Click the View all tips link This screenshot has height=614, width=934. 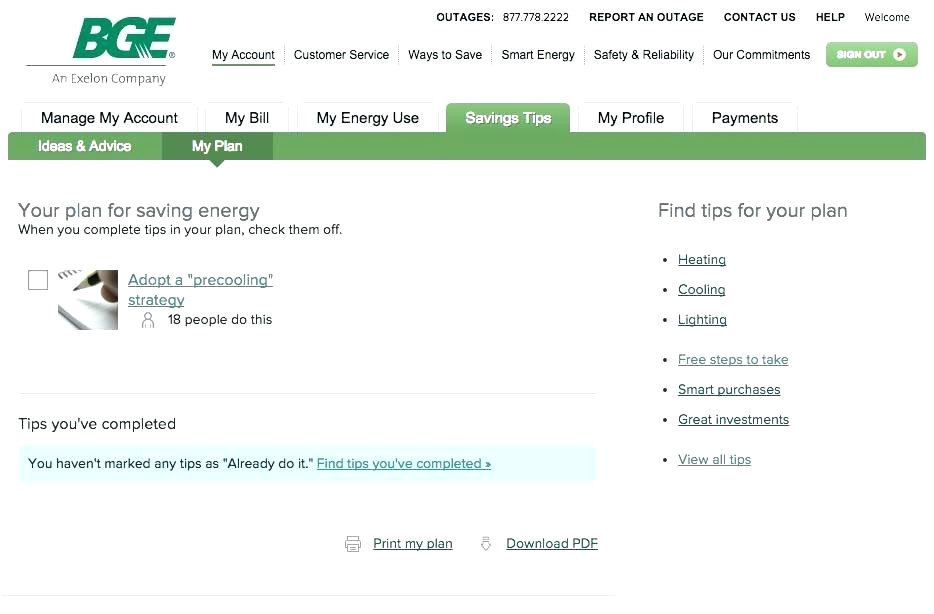tap(714, 460)
